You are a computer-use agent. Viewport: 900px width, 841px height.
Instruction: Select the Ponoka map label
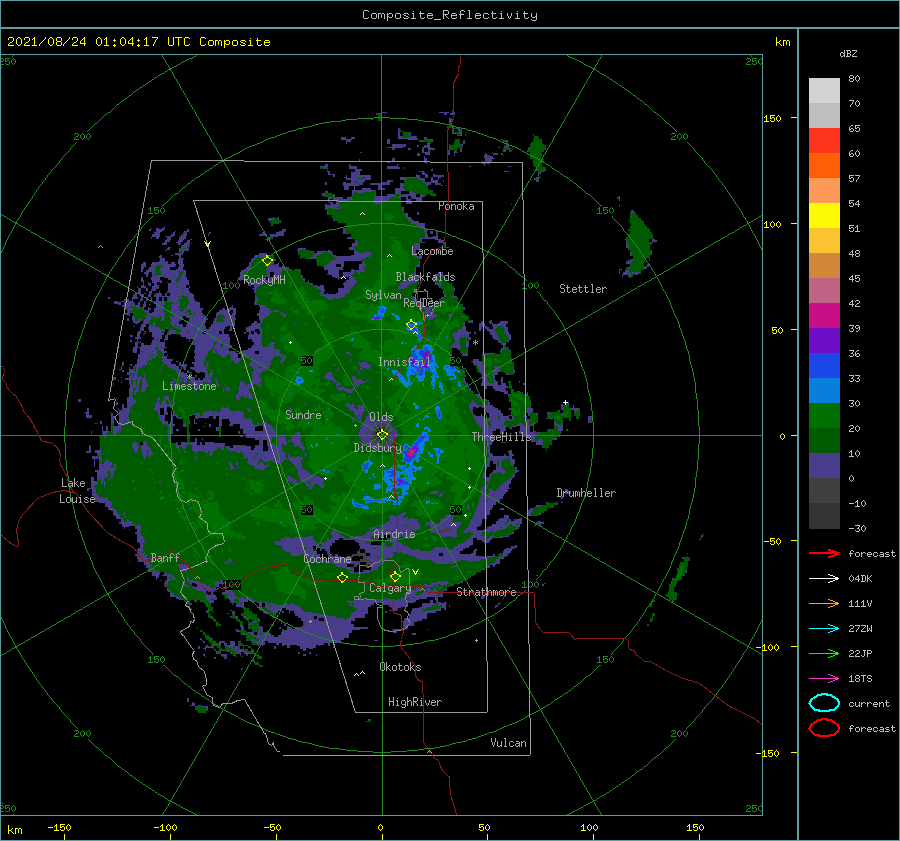point(456,207)
